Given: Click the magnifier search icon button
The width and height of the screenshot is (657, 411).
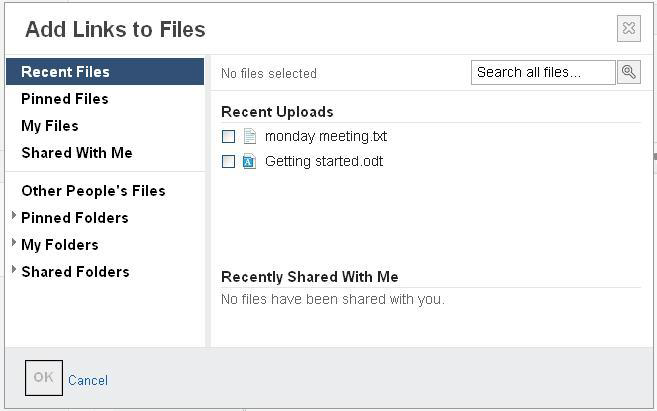Looking at the screenshot, I should pos(629,72).
